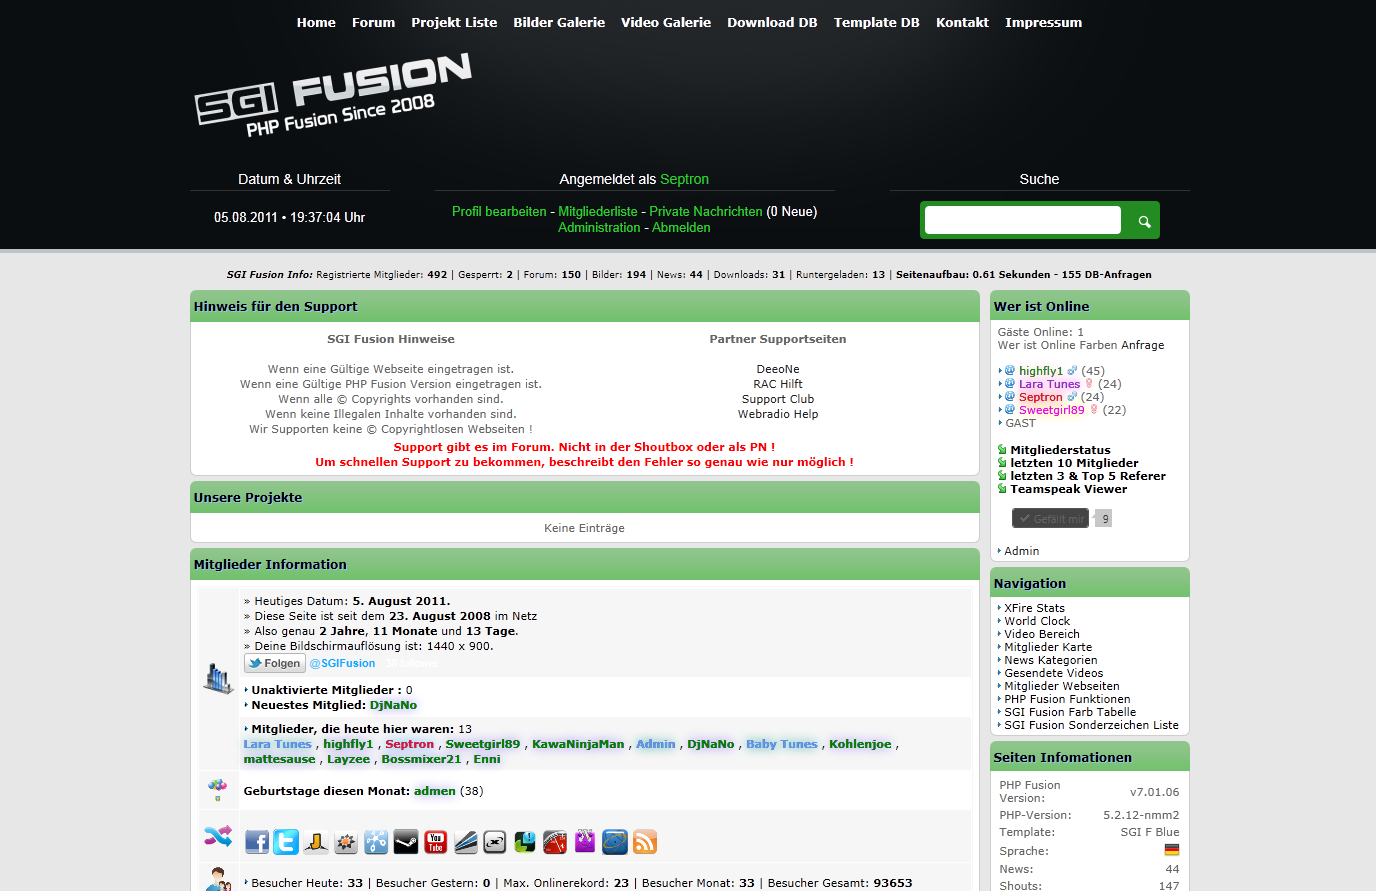Click the Septron username in header
This screenshot has width=1376, height=891.
(x=684, y=179)
